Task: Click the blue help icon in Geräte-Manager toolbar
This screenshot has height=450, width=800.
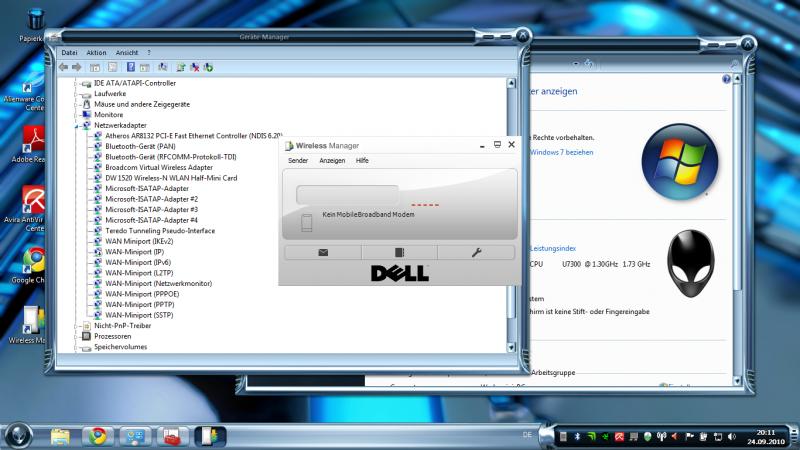Action: 130,67
